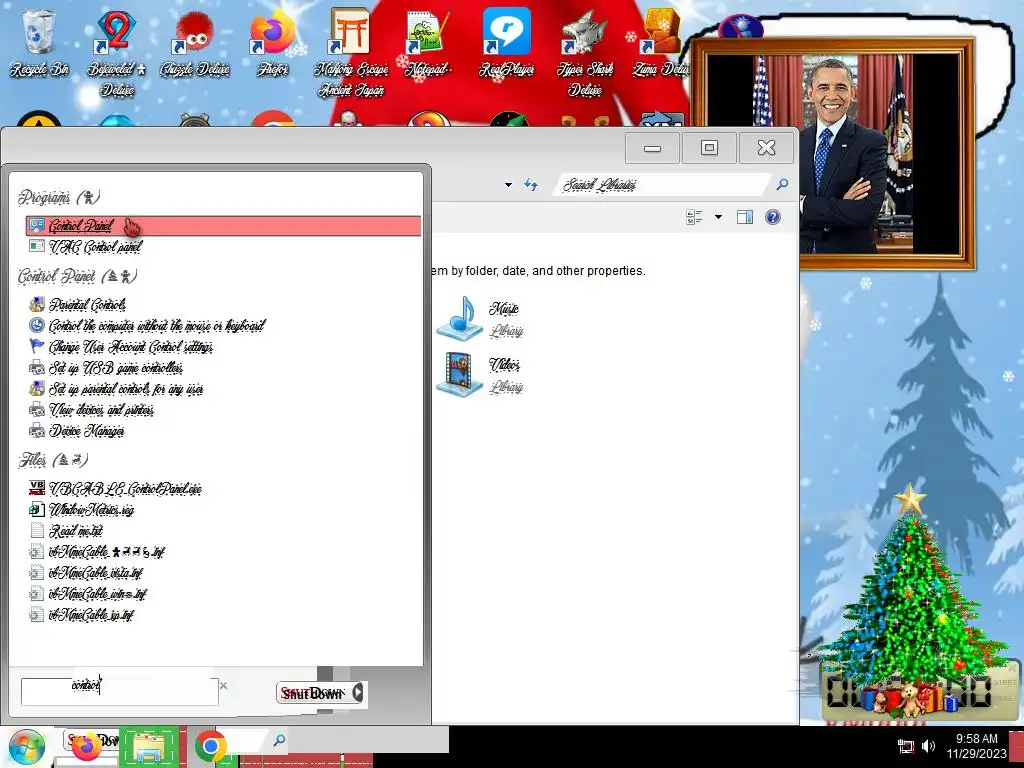
Task: Open vbMmeCable_win7.inf file result
Action: (88, 594)
